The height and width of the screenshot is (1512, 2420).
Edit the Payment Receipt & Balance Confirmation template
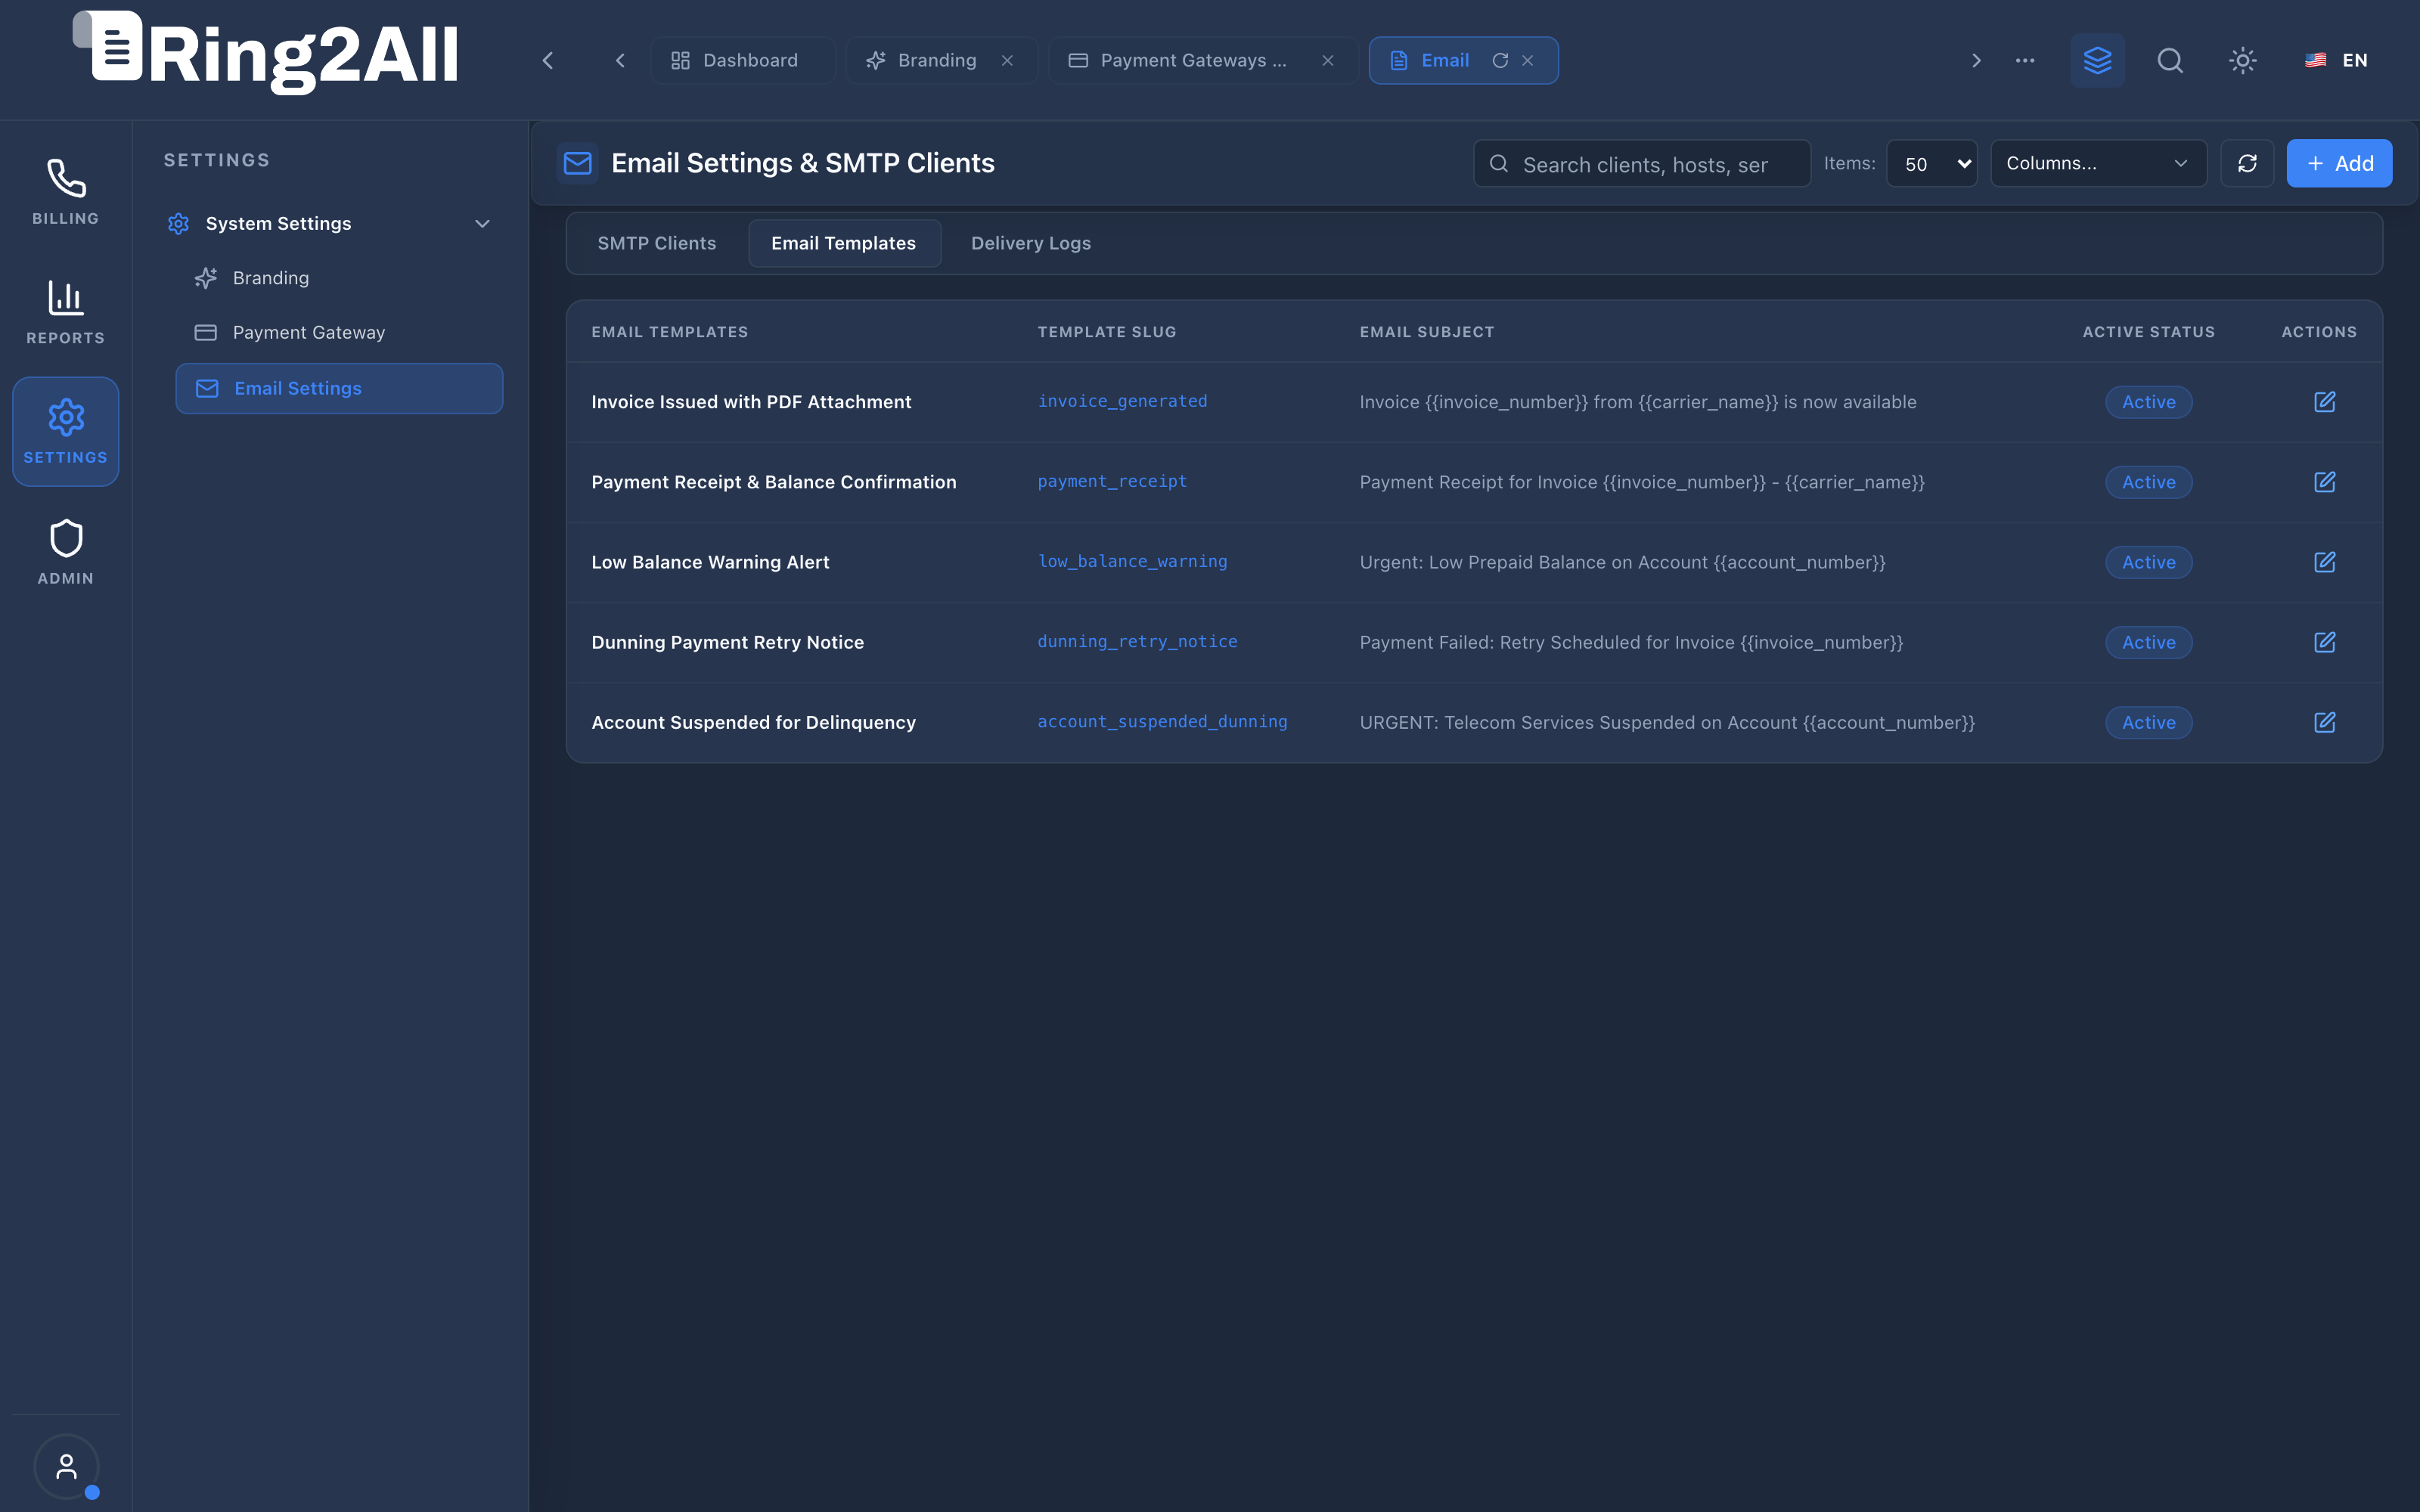click(x=2324, y=482)
